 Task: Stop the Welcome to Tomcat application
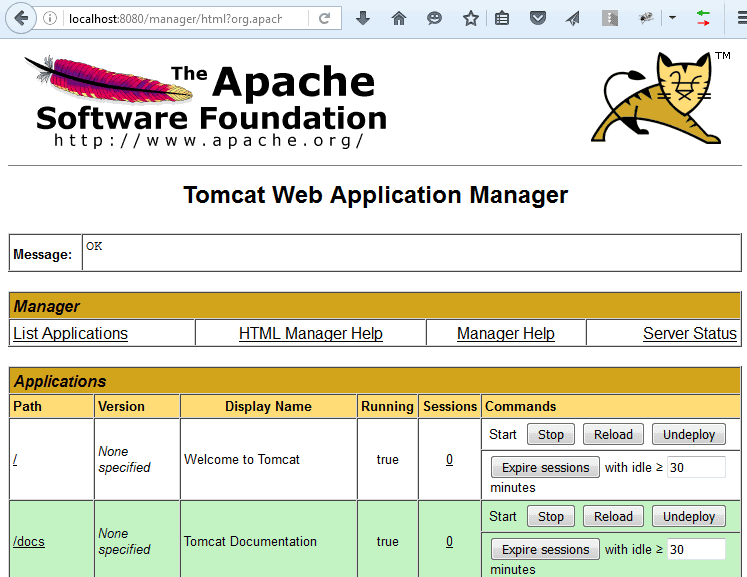(x=551, y=435)
